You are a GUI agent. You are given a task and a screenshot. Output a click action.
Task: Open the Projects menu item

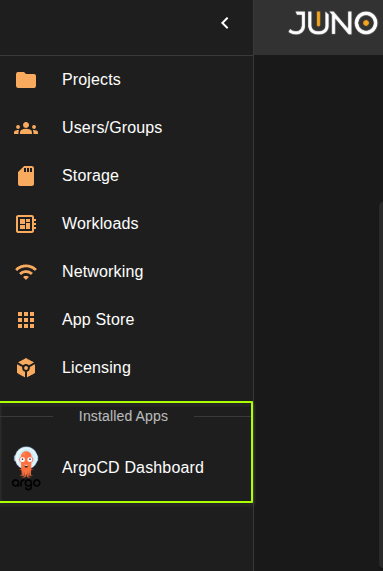91,79
